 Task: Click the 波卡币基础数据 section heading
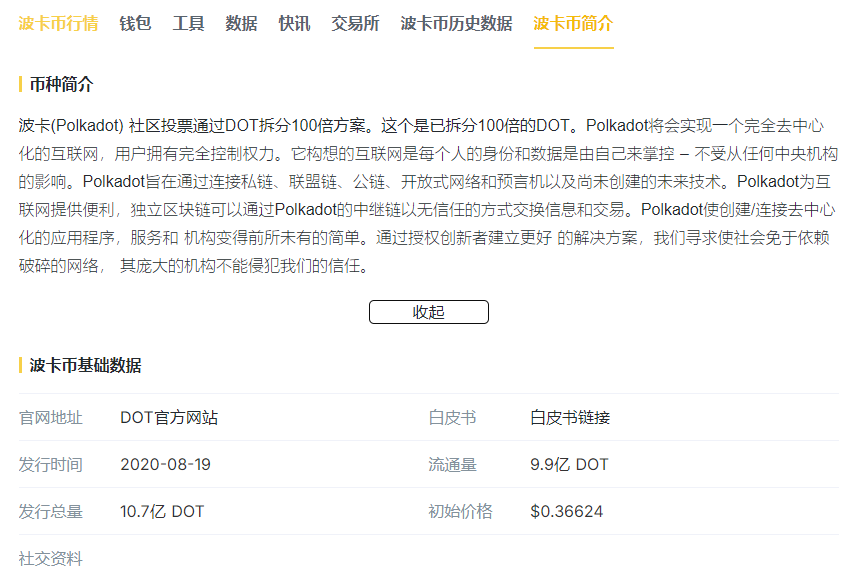(85, 365)
